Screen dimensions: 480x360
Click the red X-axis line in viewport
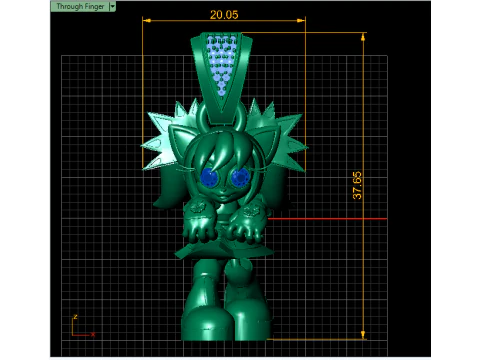327,219
